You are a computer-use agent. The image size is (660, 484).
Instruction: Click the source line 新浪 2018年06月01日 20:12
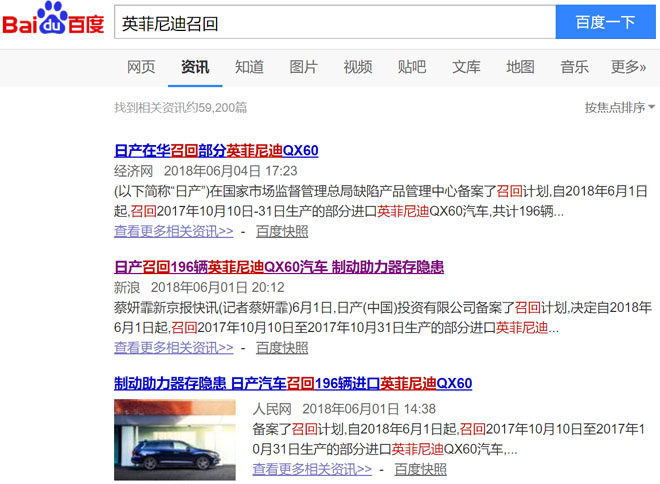(x=199, y=287)
